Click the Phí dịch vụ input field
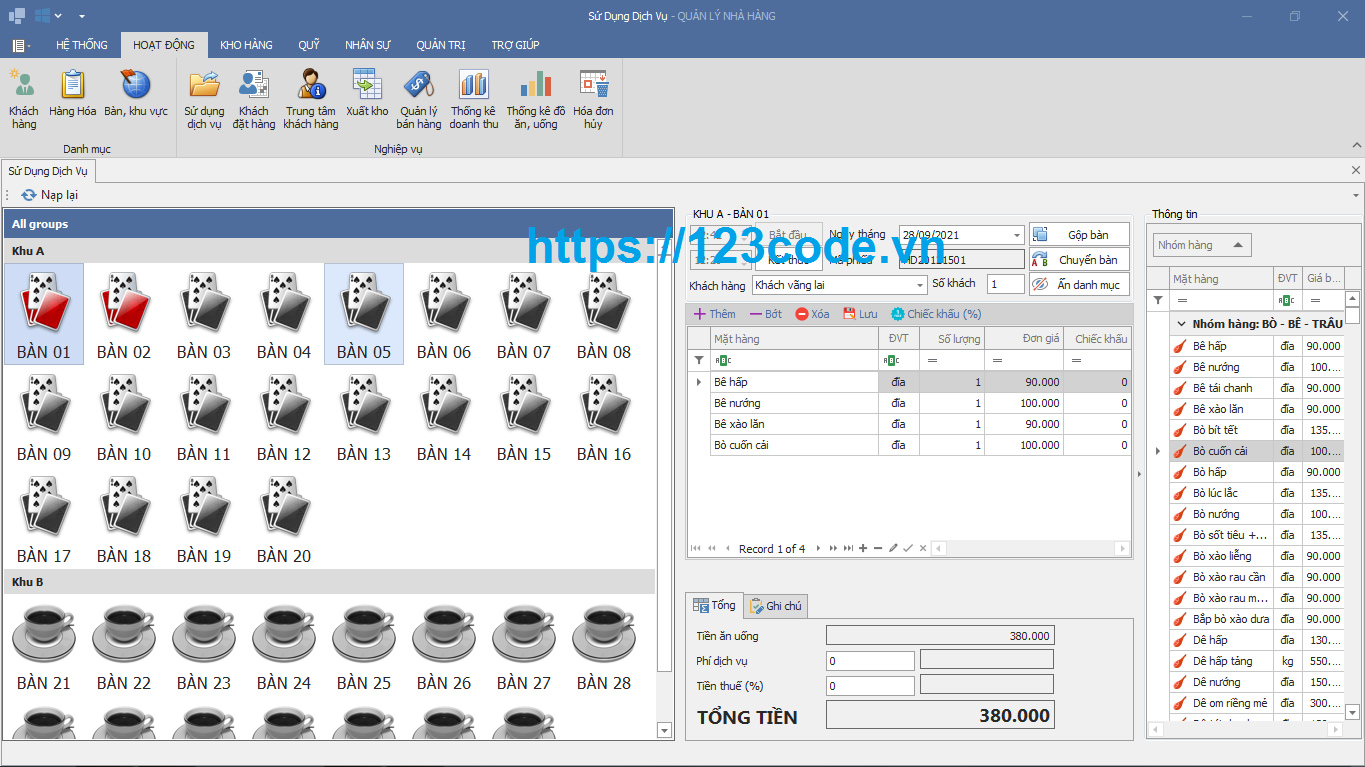 pos(871,661)
